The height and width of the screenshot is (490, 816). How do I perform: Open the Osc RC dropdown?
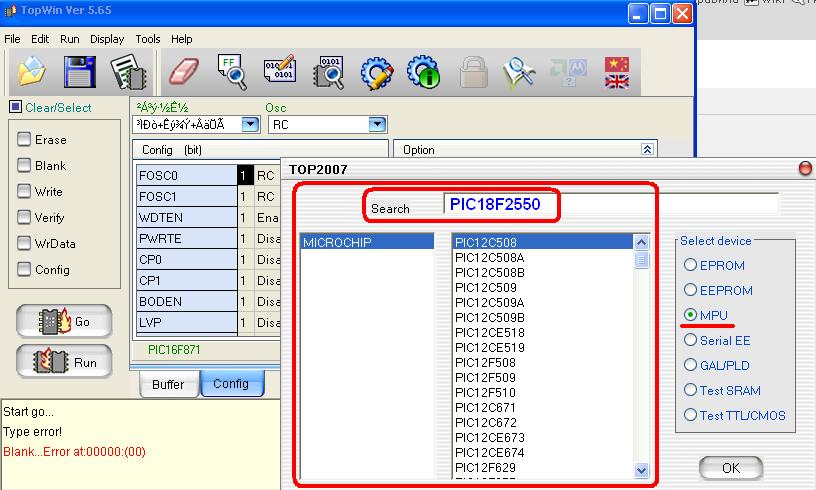click(x=377, y=124)
